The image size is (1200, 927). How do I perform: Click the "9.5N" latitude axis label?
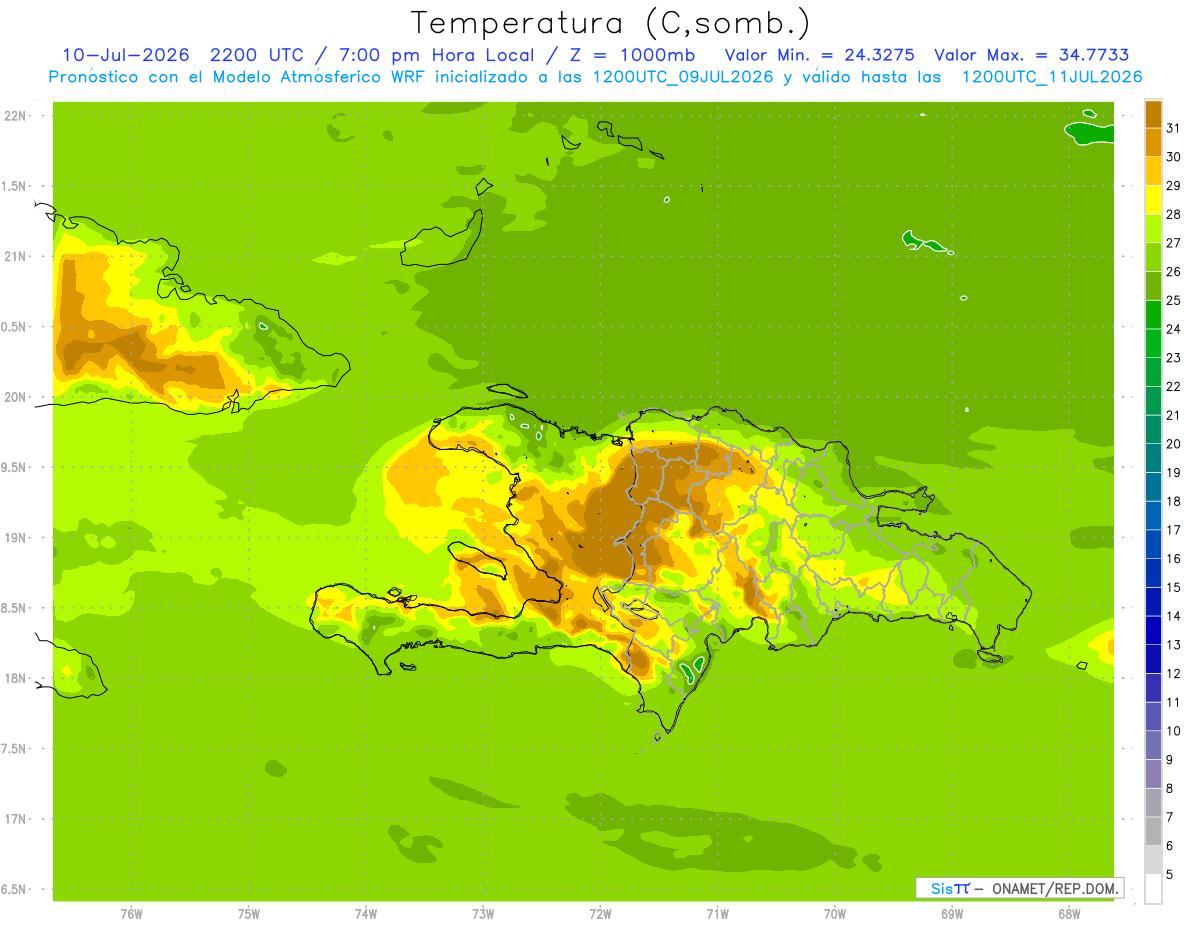[x=15, y=467]
